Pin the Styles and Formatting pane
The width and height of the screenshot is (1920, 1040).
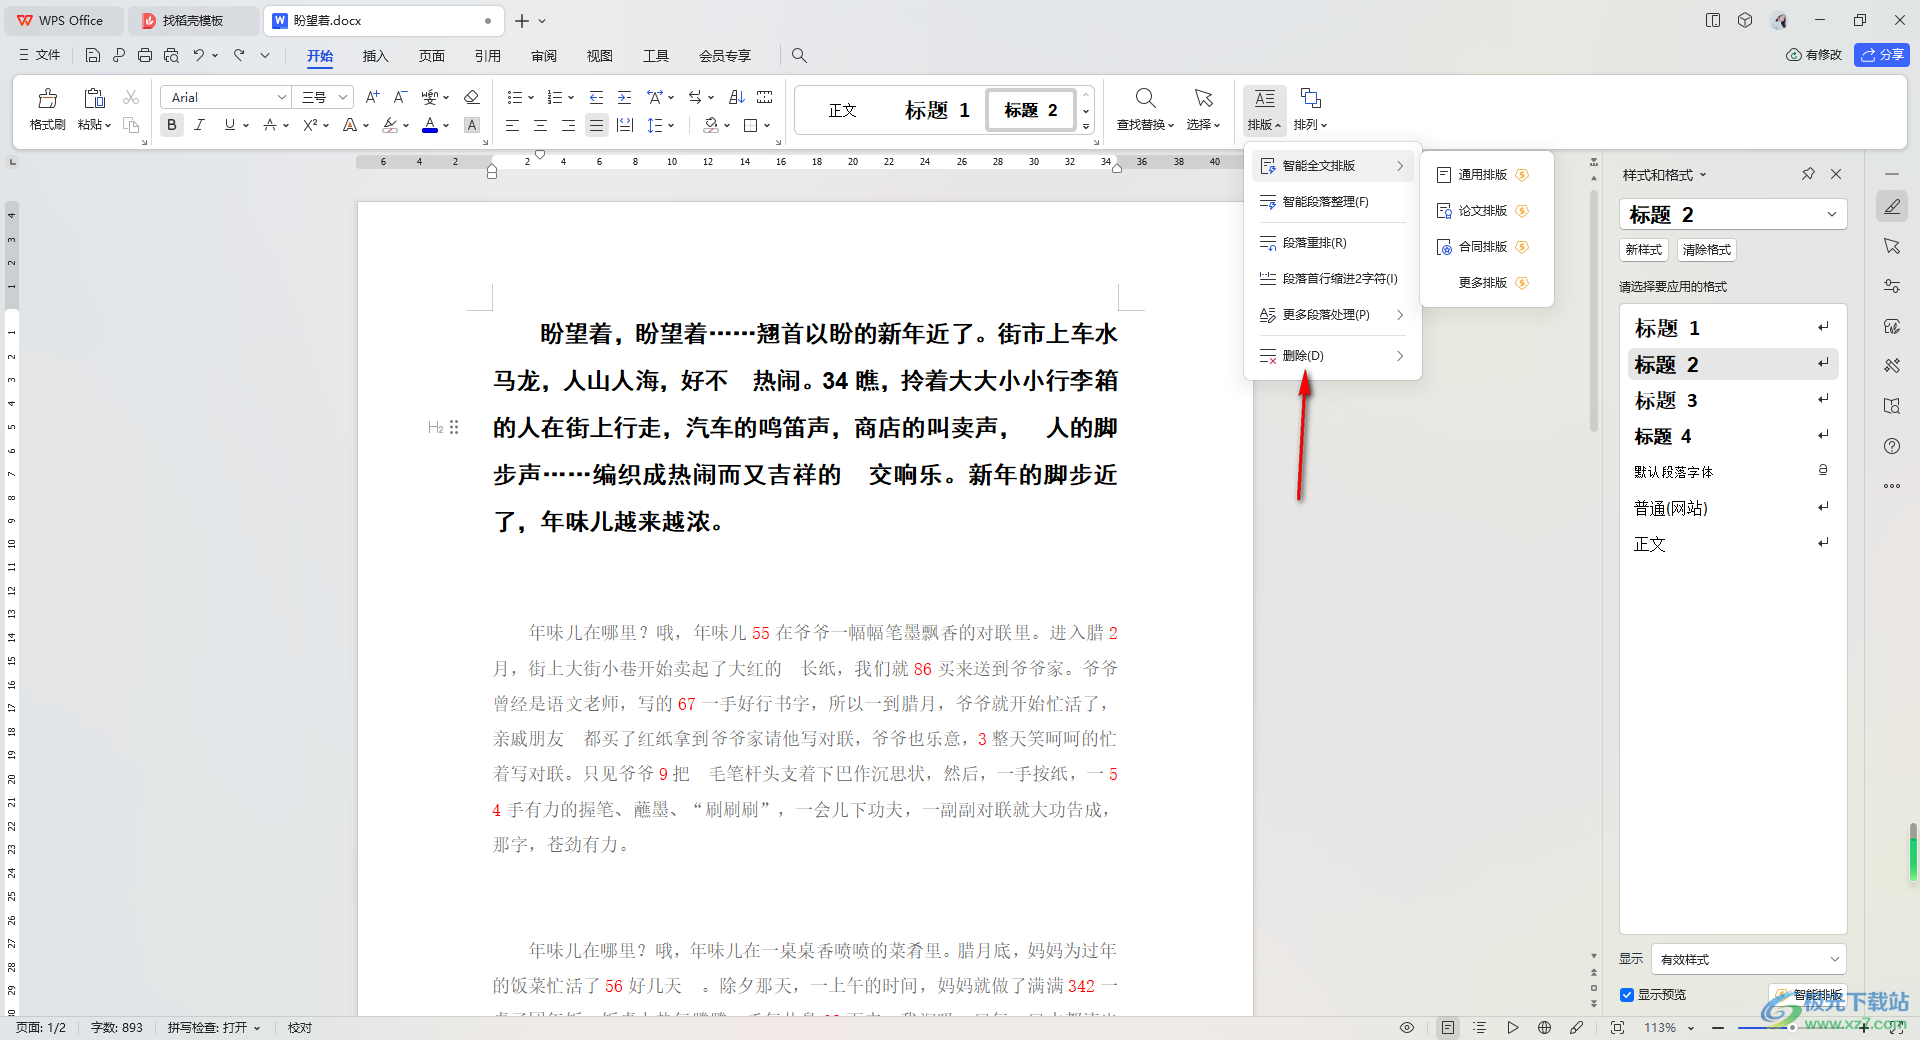[x=1808, y=174]
